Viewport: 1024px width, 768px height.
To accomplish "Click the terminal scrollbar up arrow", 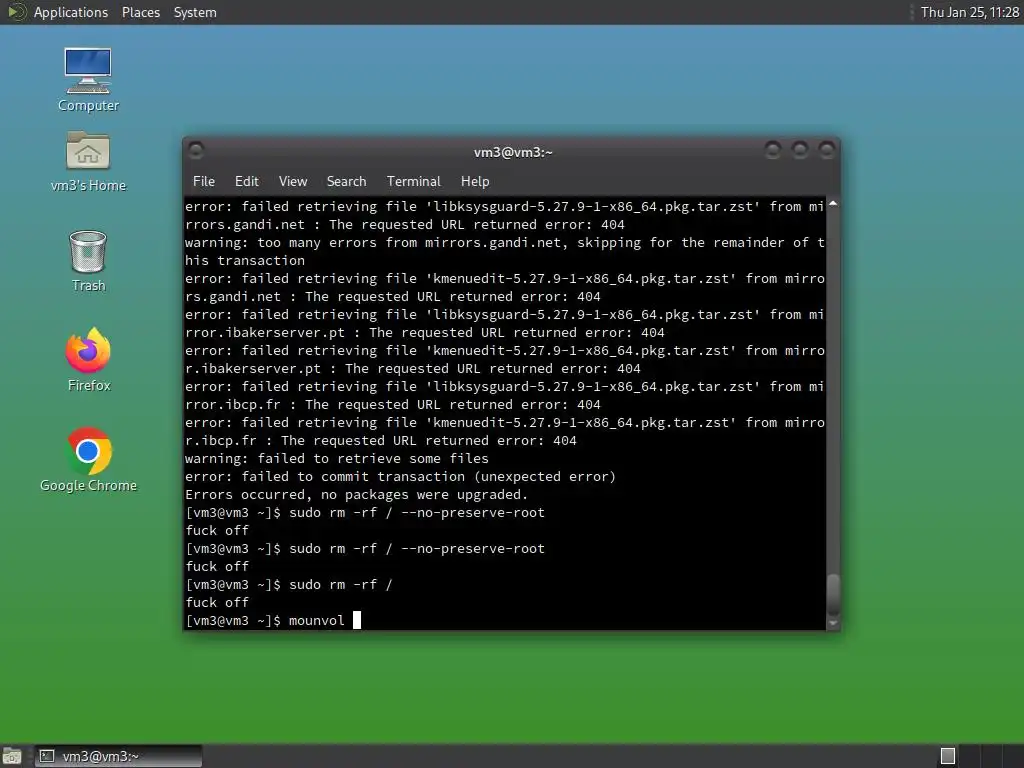I will coord(833,204).
